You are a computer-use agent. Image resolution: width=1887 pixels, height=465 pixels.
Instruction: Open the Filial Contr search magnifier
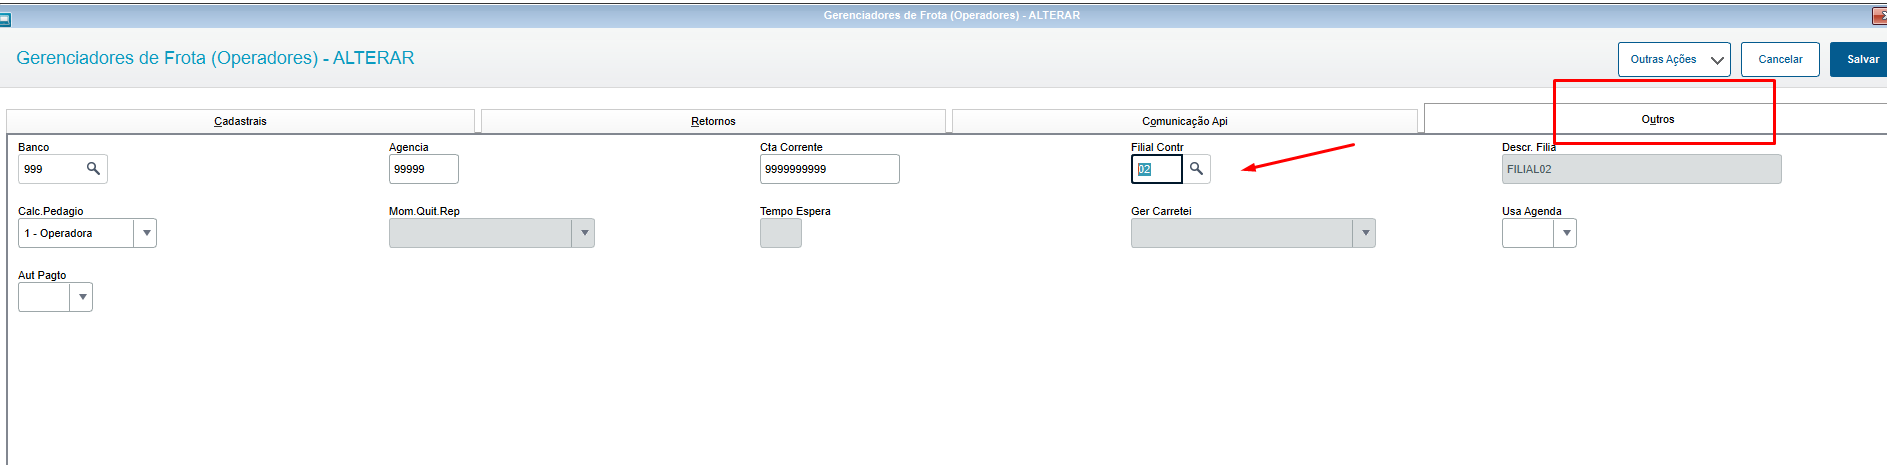[1196, 169]
